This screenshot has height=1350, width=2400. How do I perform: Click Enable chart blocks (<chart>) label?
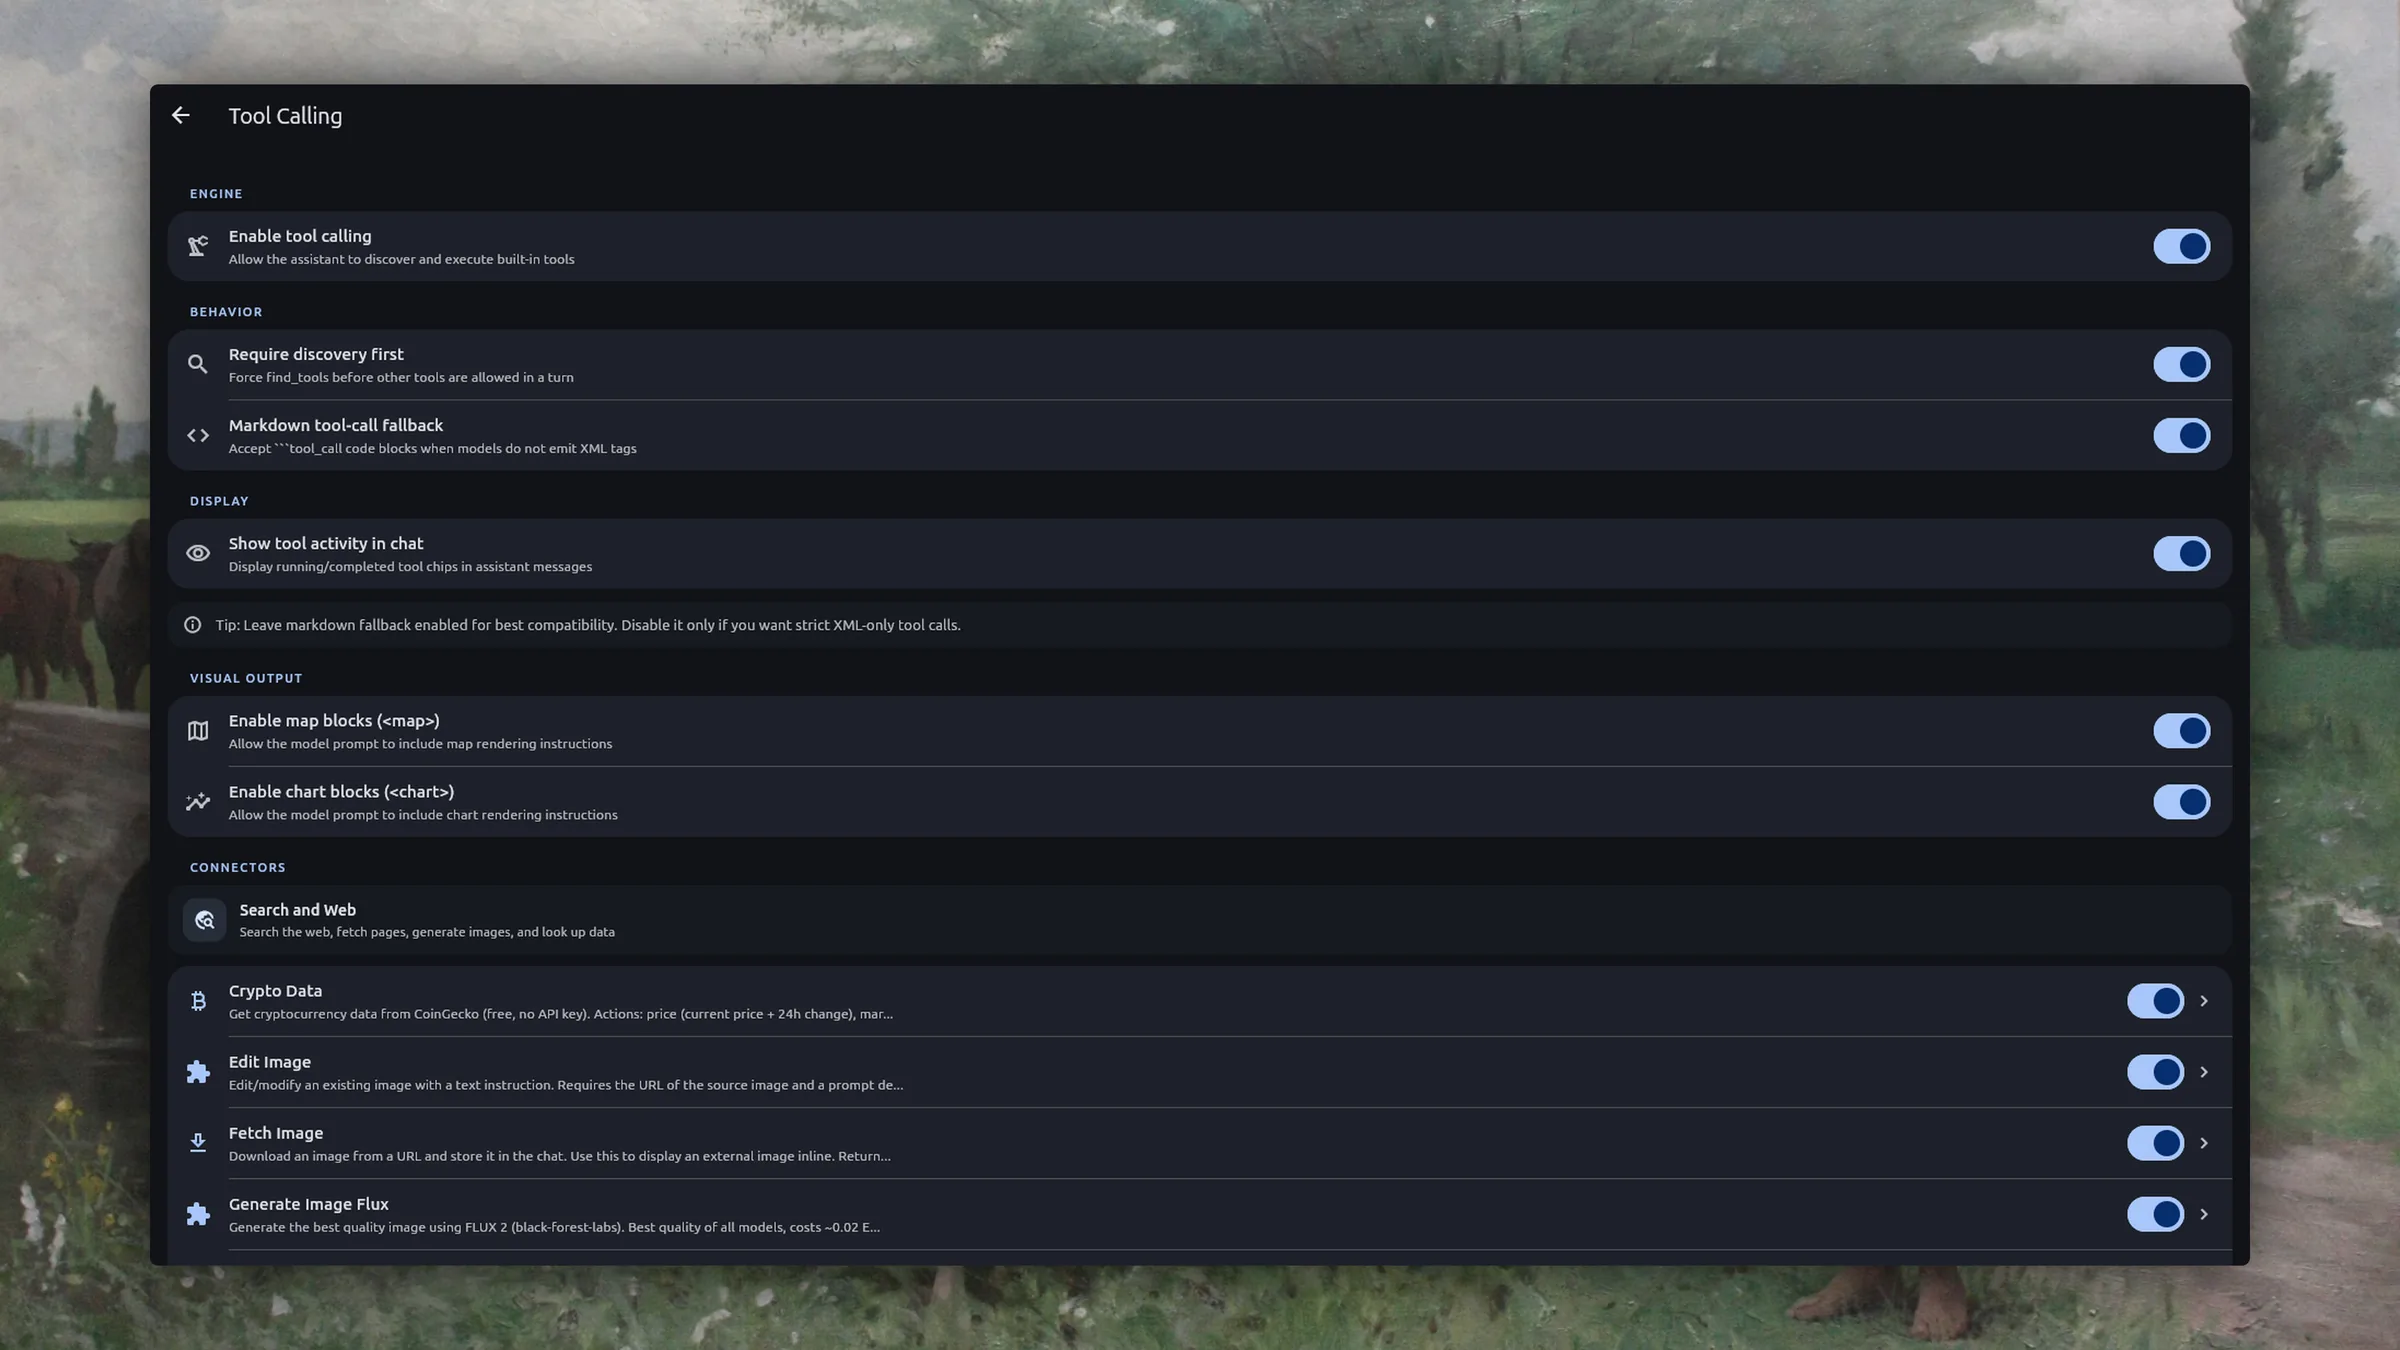pos(341,792)
